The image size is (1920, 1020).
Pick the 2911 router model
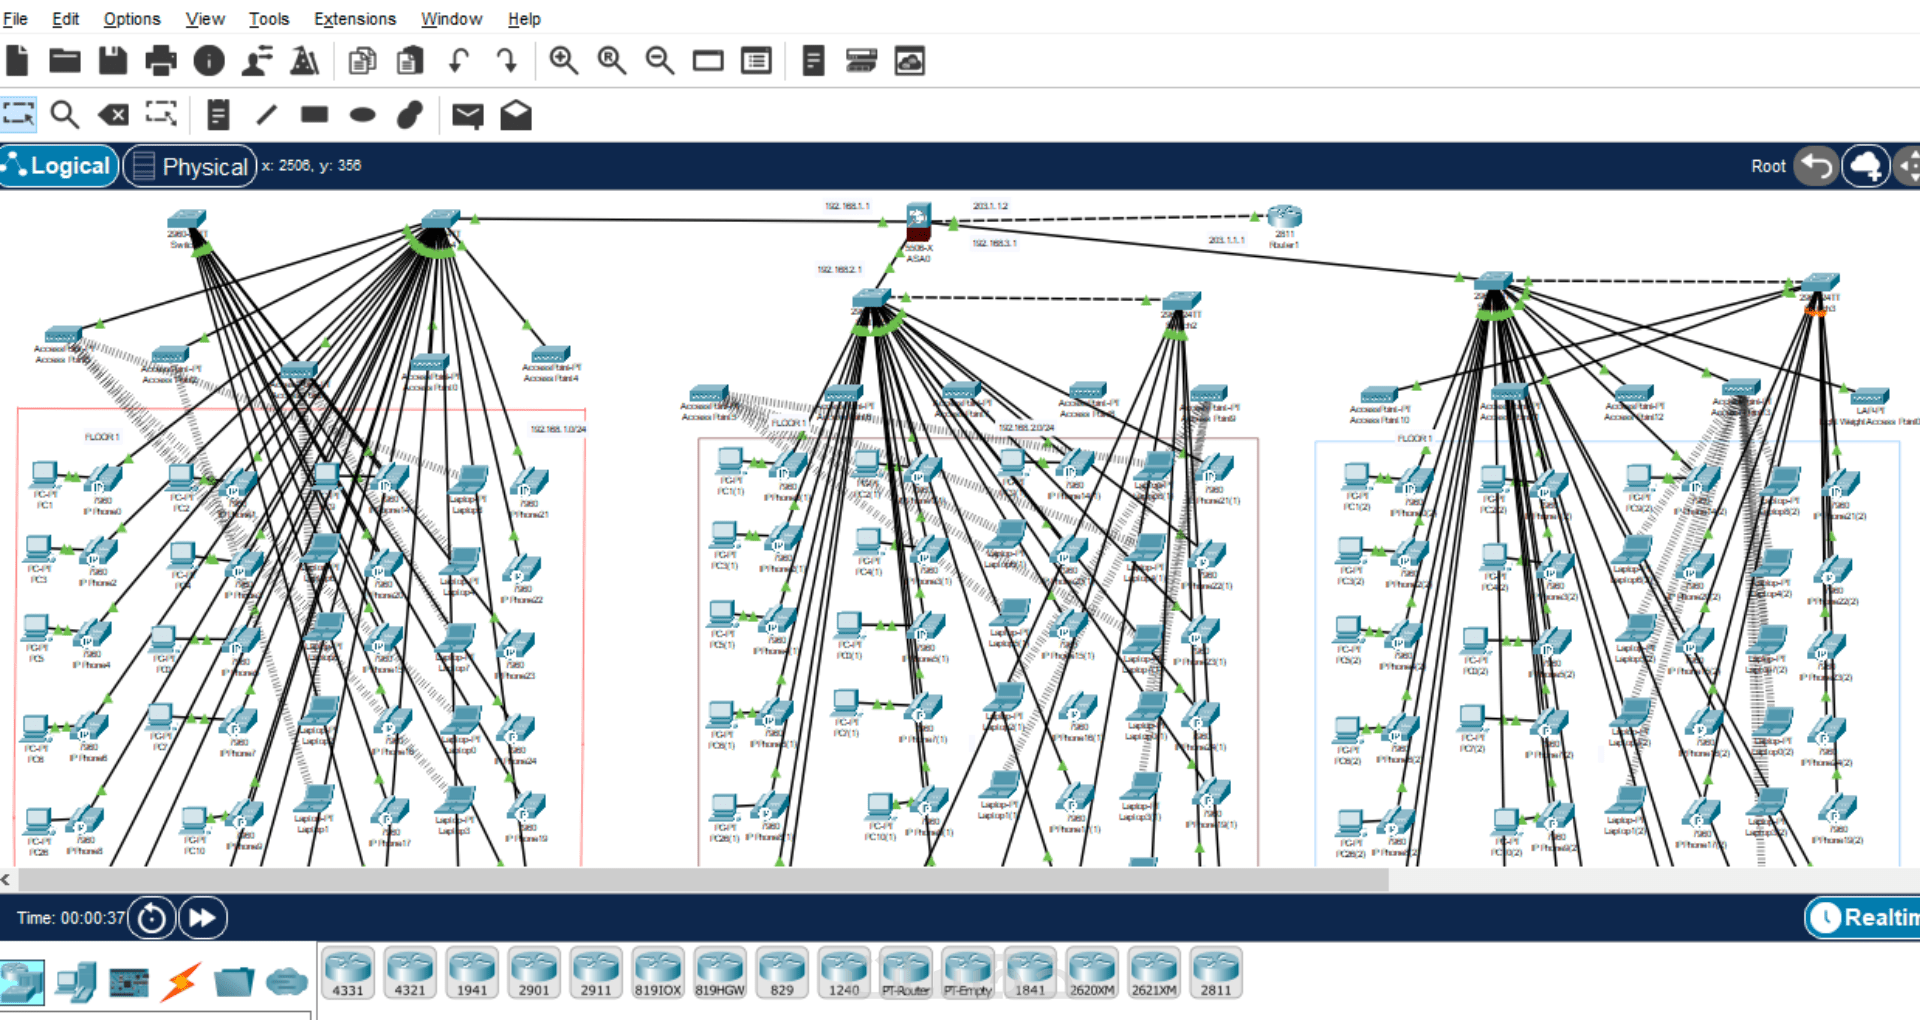pyautogui.click(x=596, y=973)
